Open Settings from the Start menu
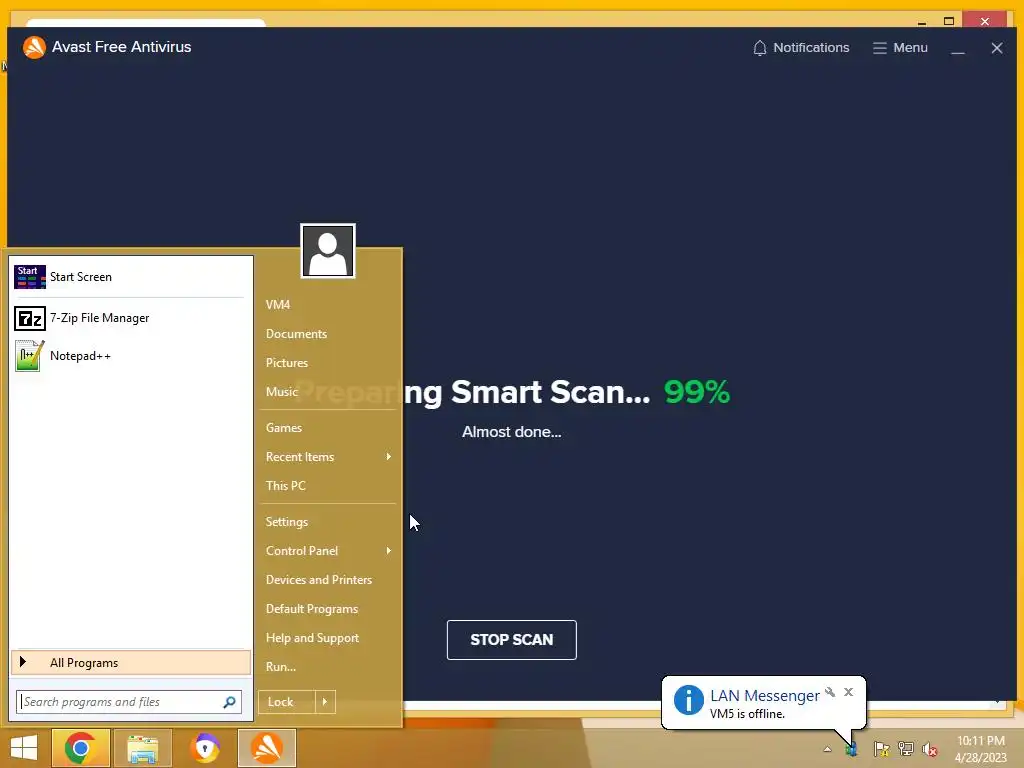This screenshot has height=768, width=1024. 287,522
